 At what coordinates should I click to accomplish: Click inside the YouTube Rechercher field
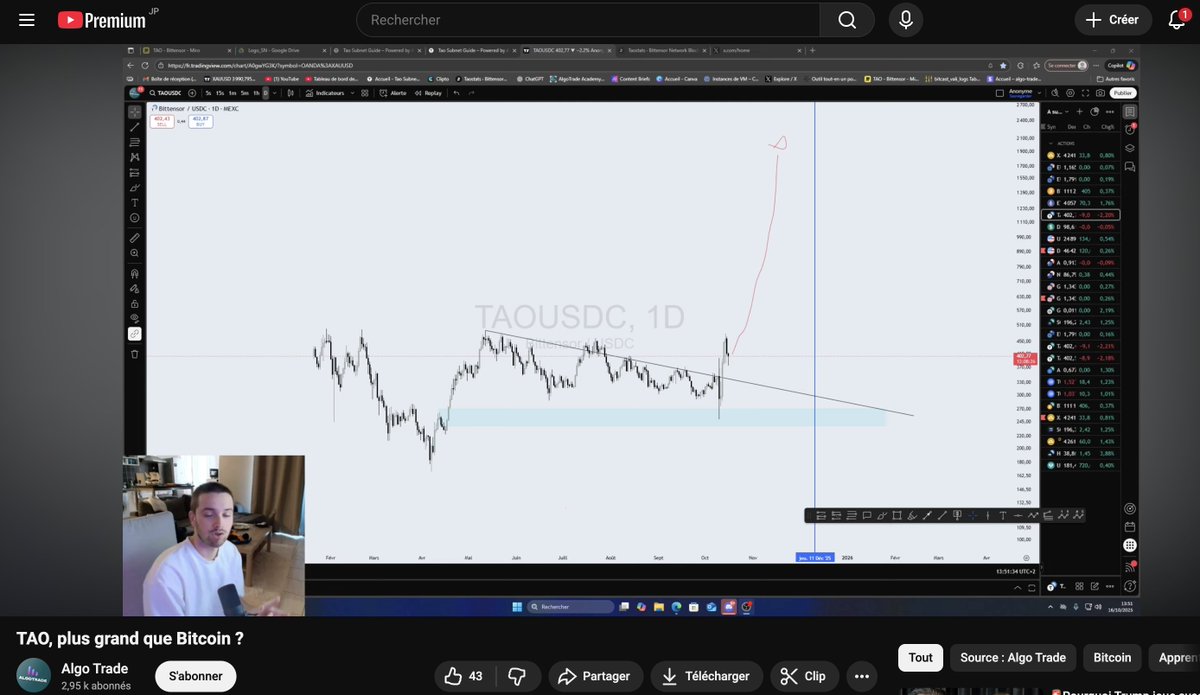coord(588,20)
